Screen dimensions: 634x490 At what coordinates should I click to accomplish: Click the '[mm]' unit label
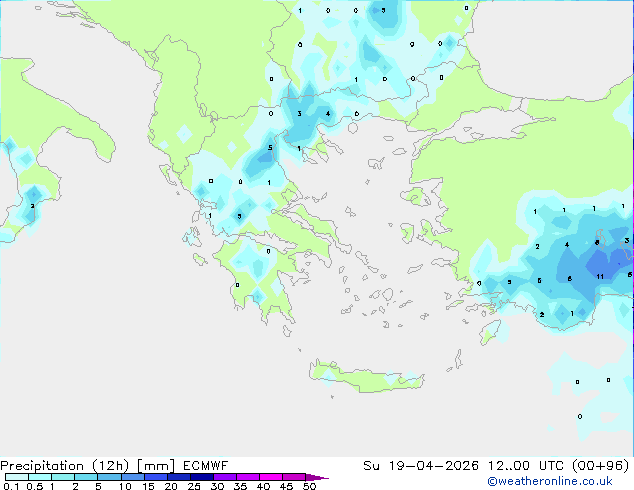(x=156, y=466)
